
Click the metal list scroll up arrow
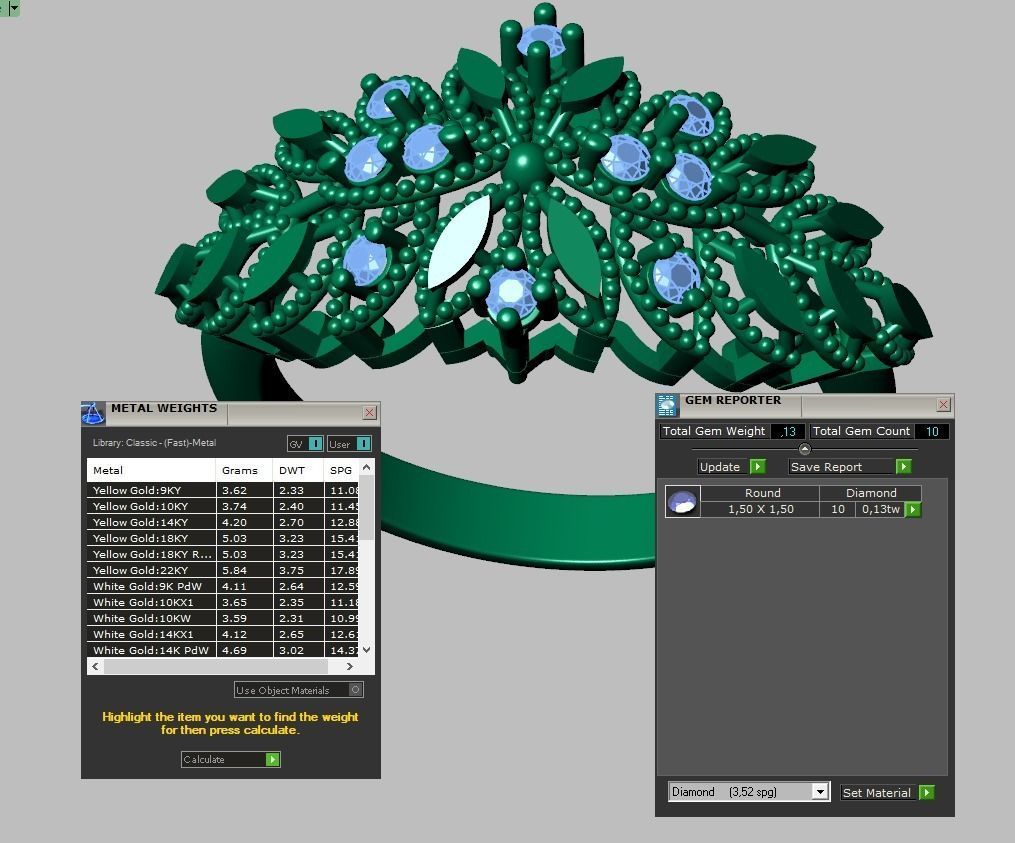click(366, 467)
